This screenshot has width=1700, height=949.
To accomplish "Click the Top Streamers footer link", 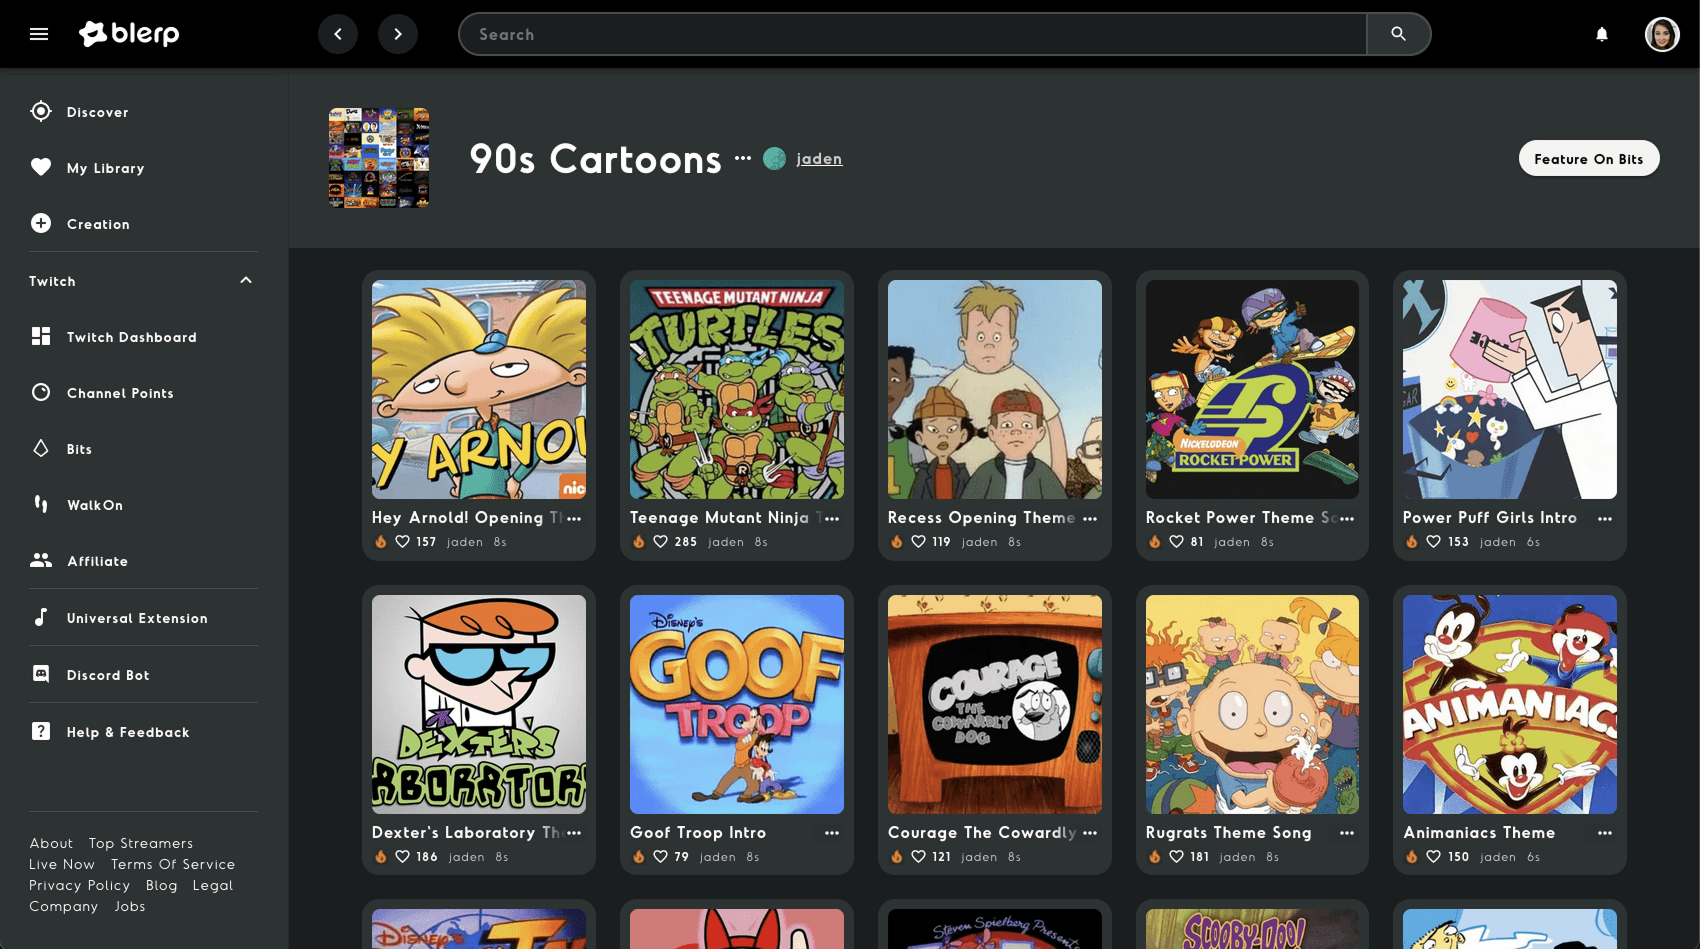I will 141,843.
